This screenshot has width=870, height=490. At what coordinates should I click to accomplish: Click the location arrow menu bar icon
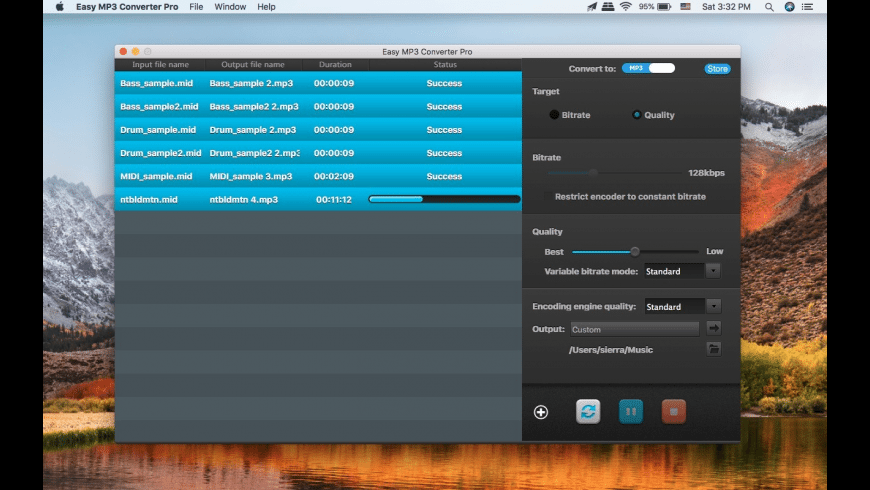tap(592, 7)
